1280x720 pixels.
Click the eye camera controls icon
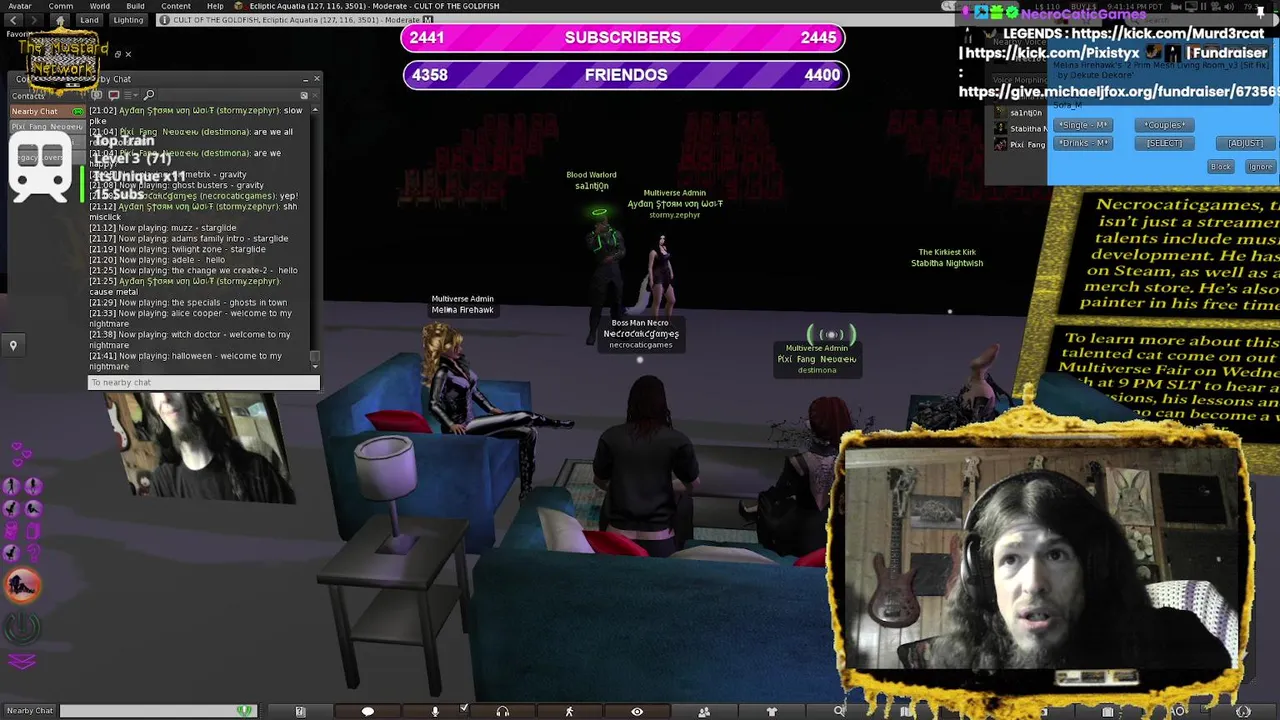click(637, 711)
